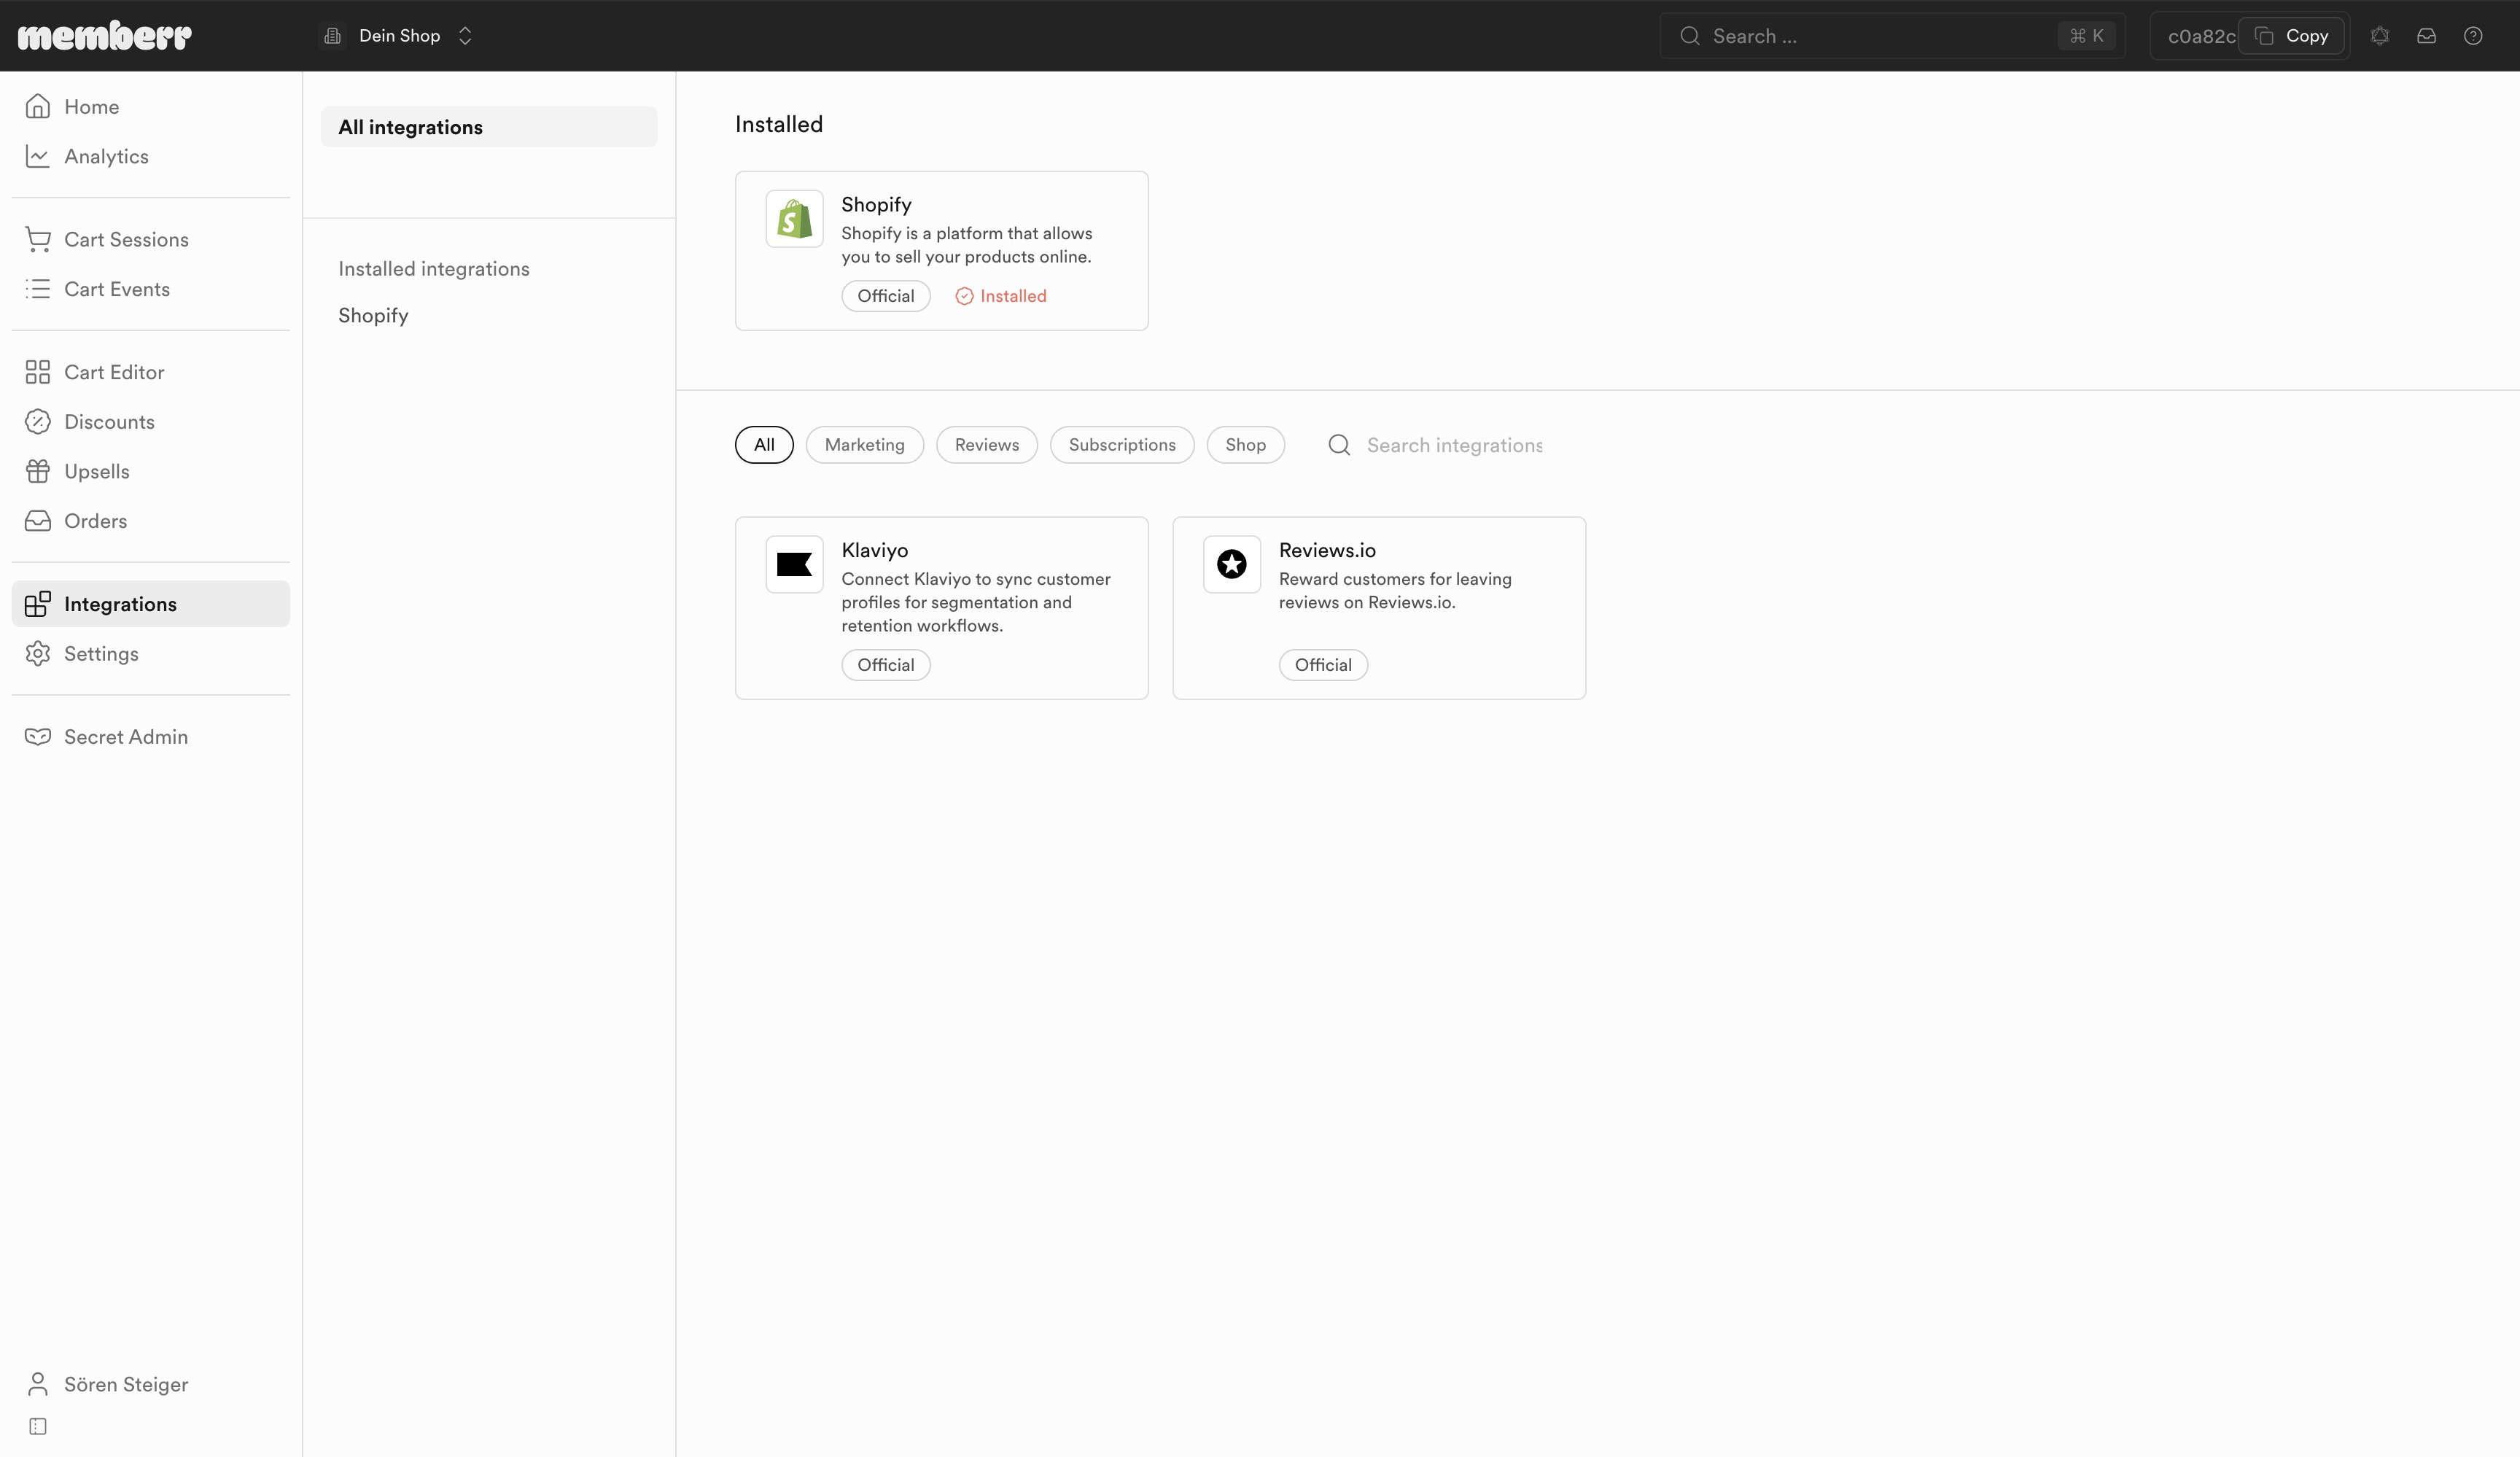The width and height of the screenshot is (2520, 1457).
Task: Open the installed Shopify integration card
Action: point(942,251)
